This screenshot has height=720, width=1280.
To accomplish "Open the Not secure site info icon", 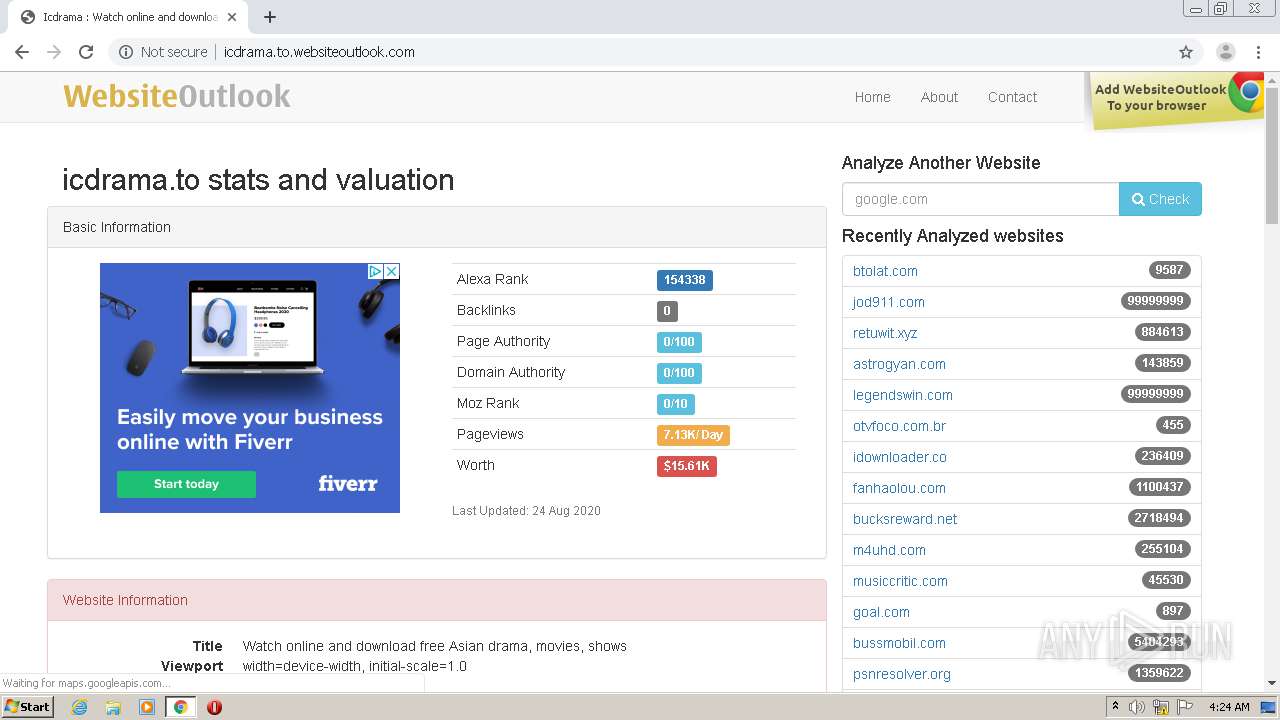I will (x=126, y=52).
